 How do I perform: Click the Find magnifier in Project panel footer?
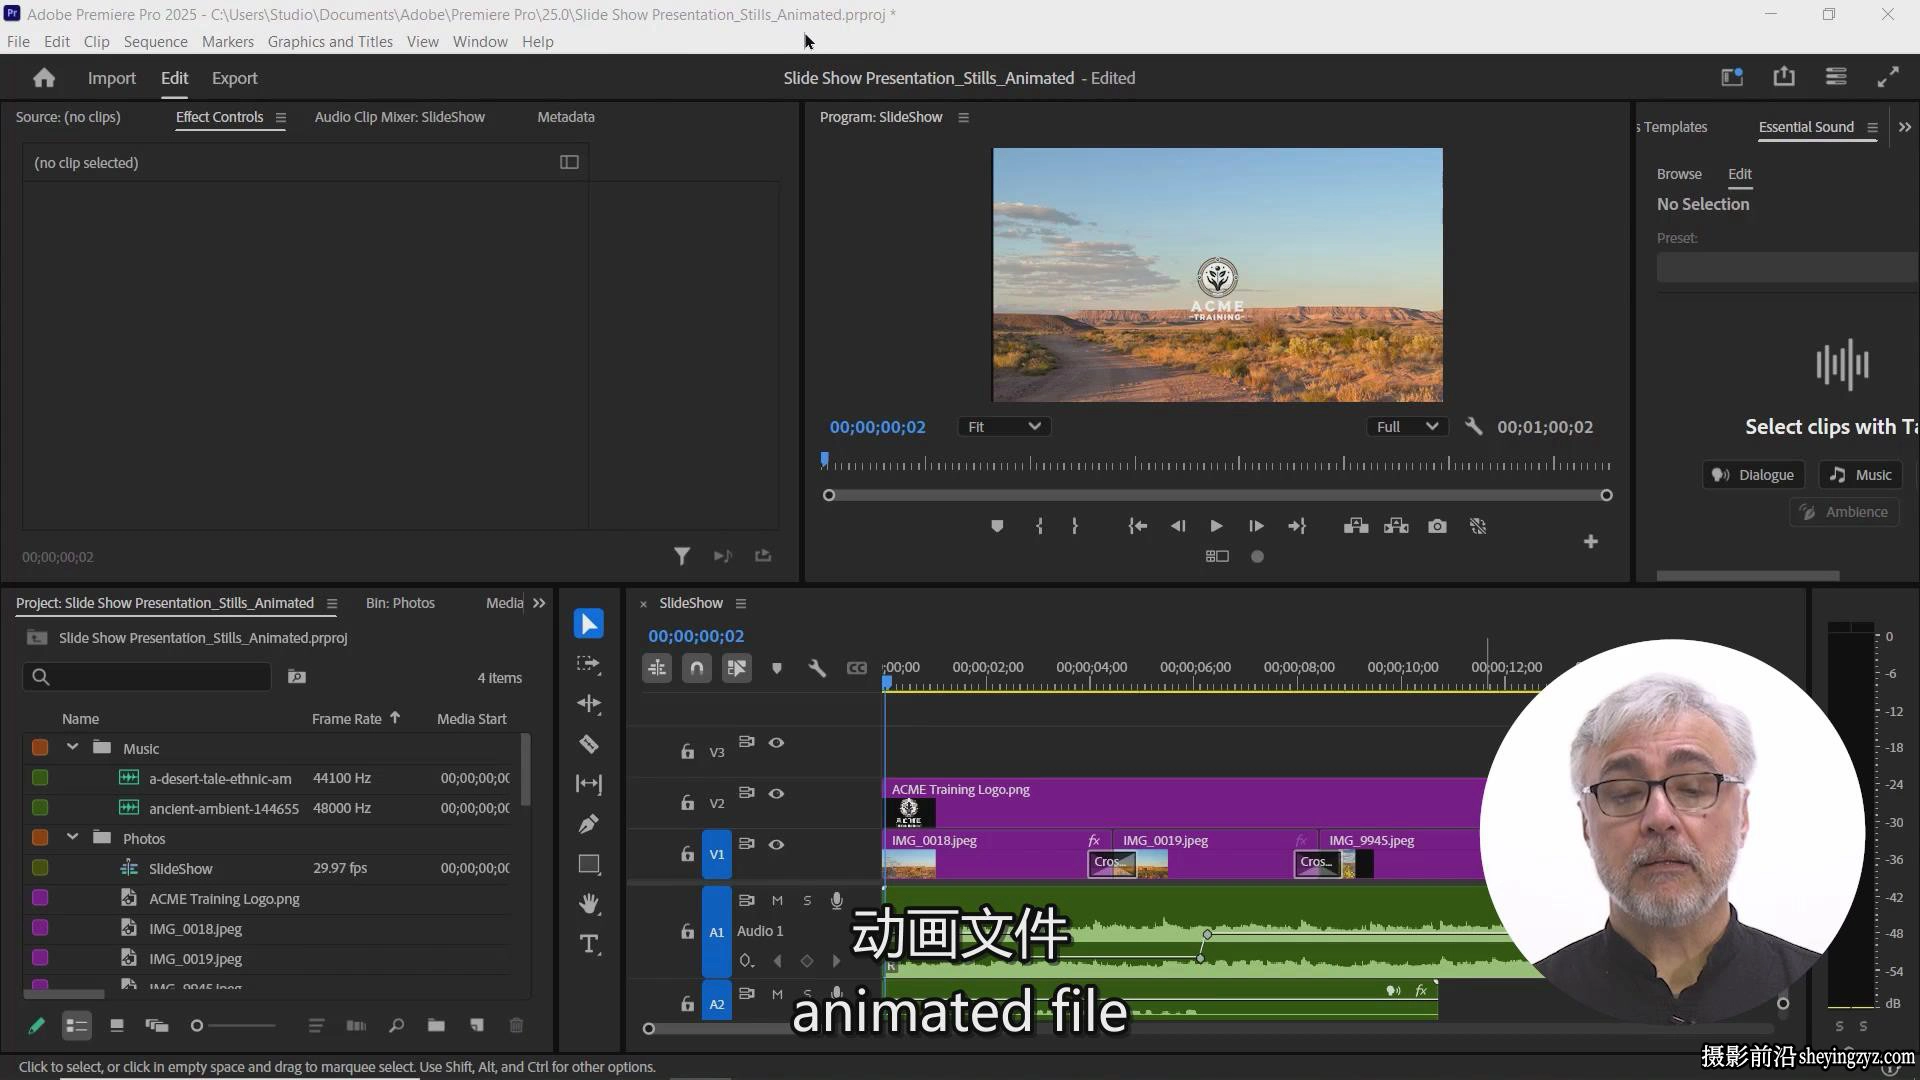[397, 1025]
